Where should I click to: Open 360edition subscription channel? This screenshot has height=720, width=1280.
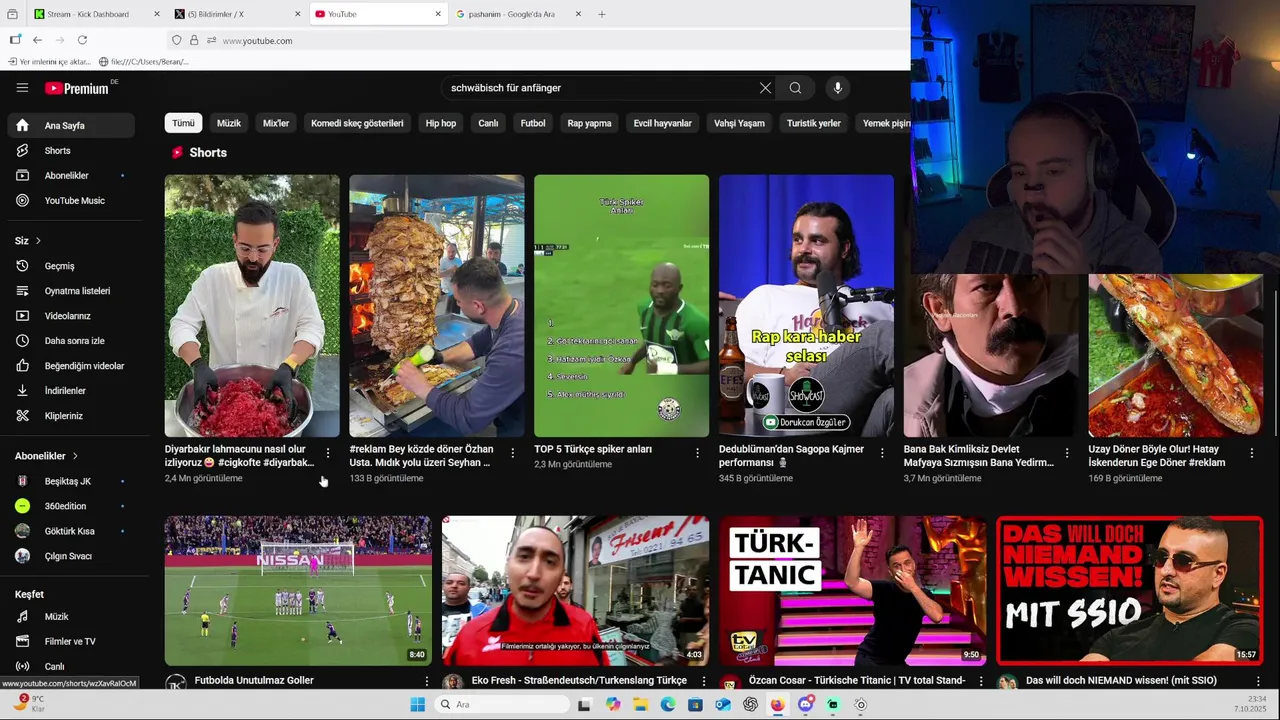pyautogui.click(x=70, y=507)
